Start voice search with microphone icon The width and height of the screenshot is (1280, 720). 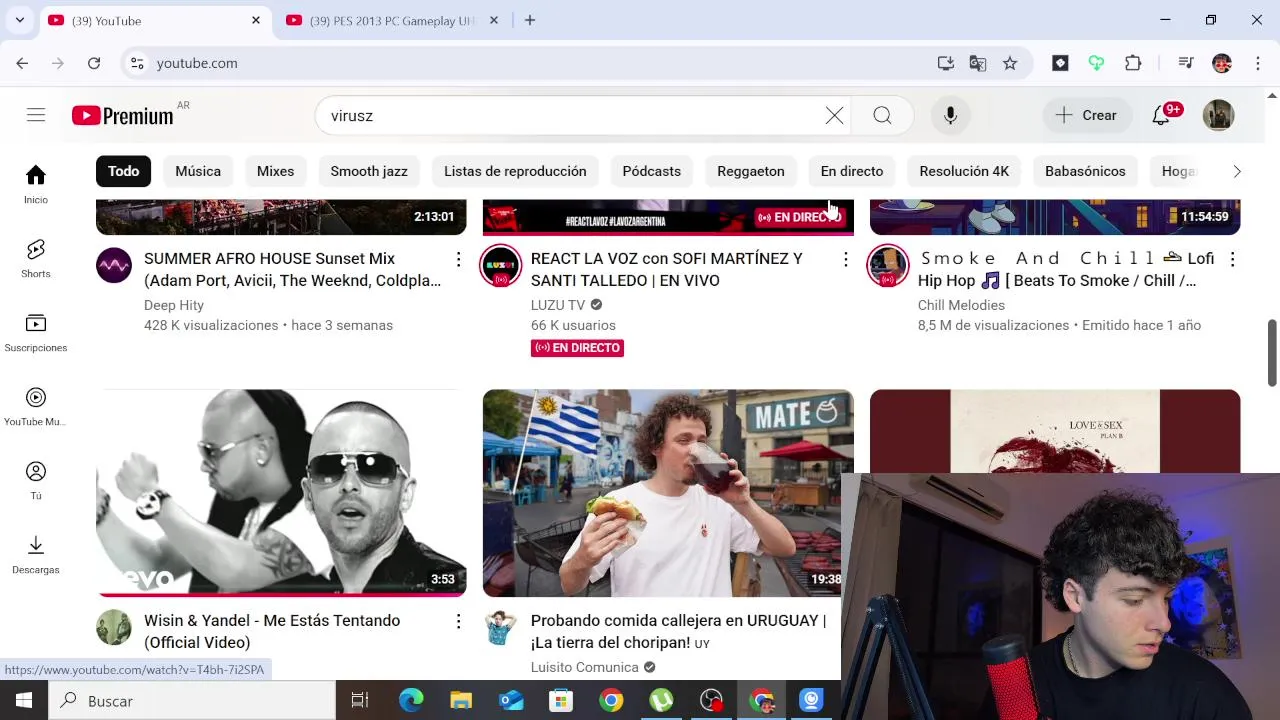point(950,116)
